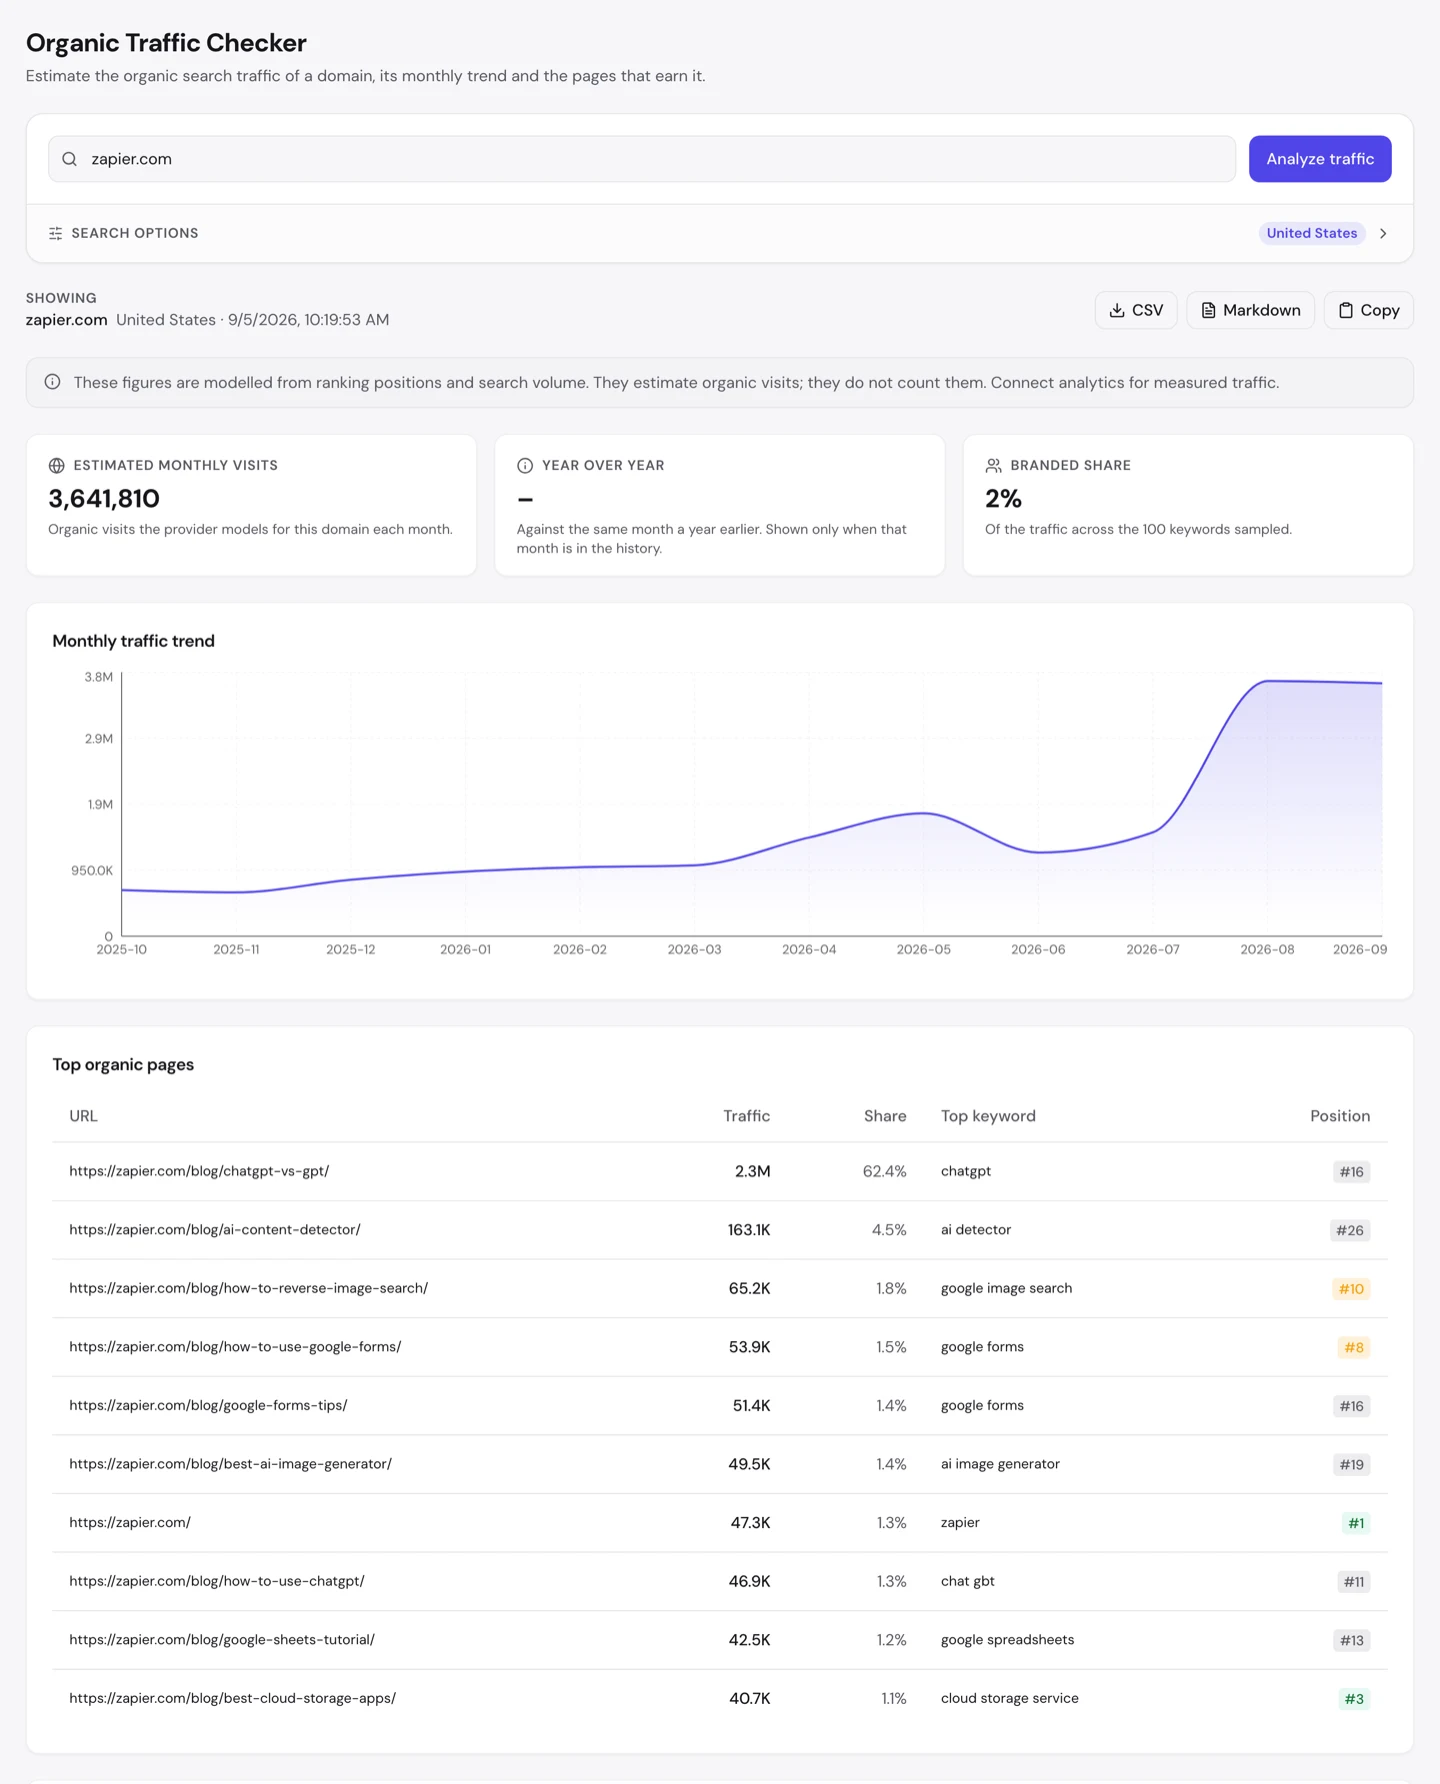Viewport: 1440px width, 1784px height.
Task: Copy results using the Copy button
Action: tap(1368, 310)
